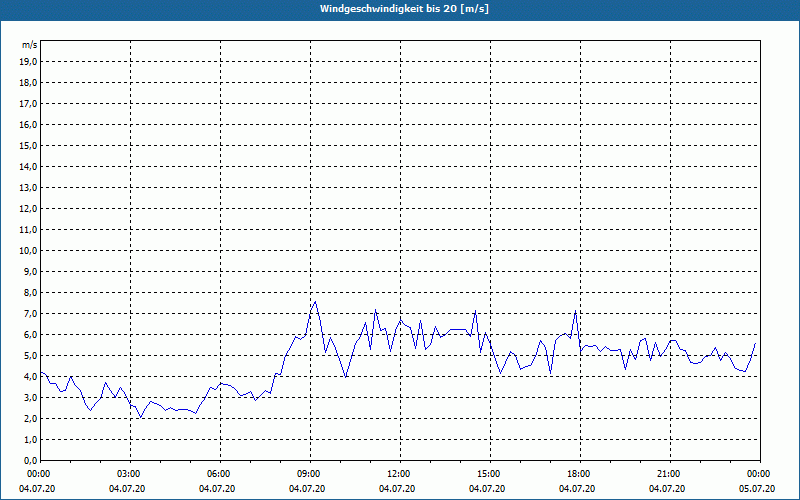Click the '21:00' time label
Screen dimensions: 800x500
670,474
